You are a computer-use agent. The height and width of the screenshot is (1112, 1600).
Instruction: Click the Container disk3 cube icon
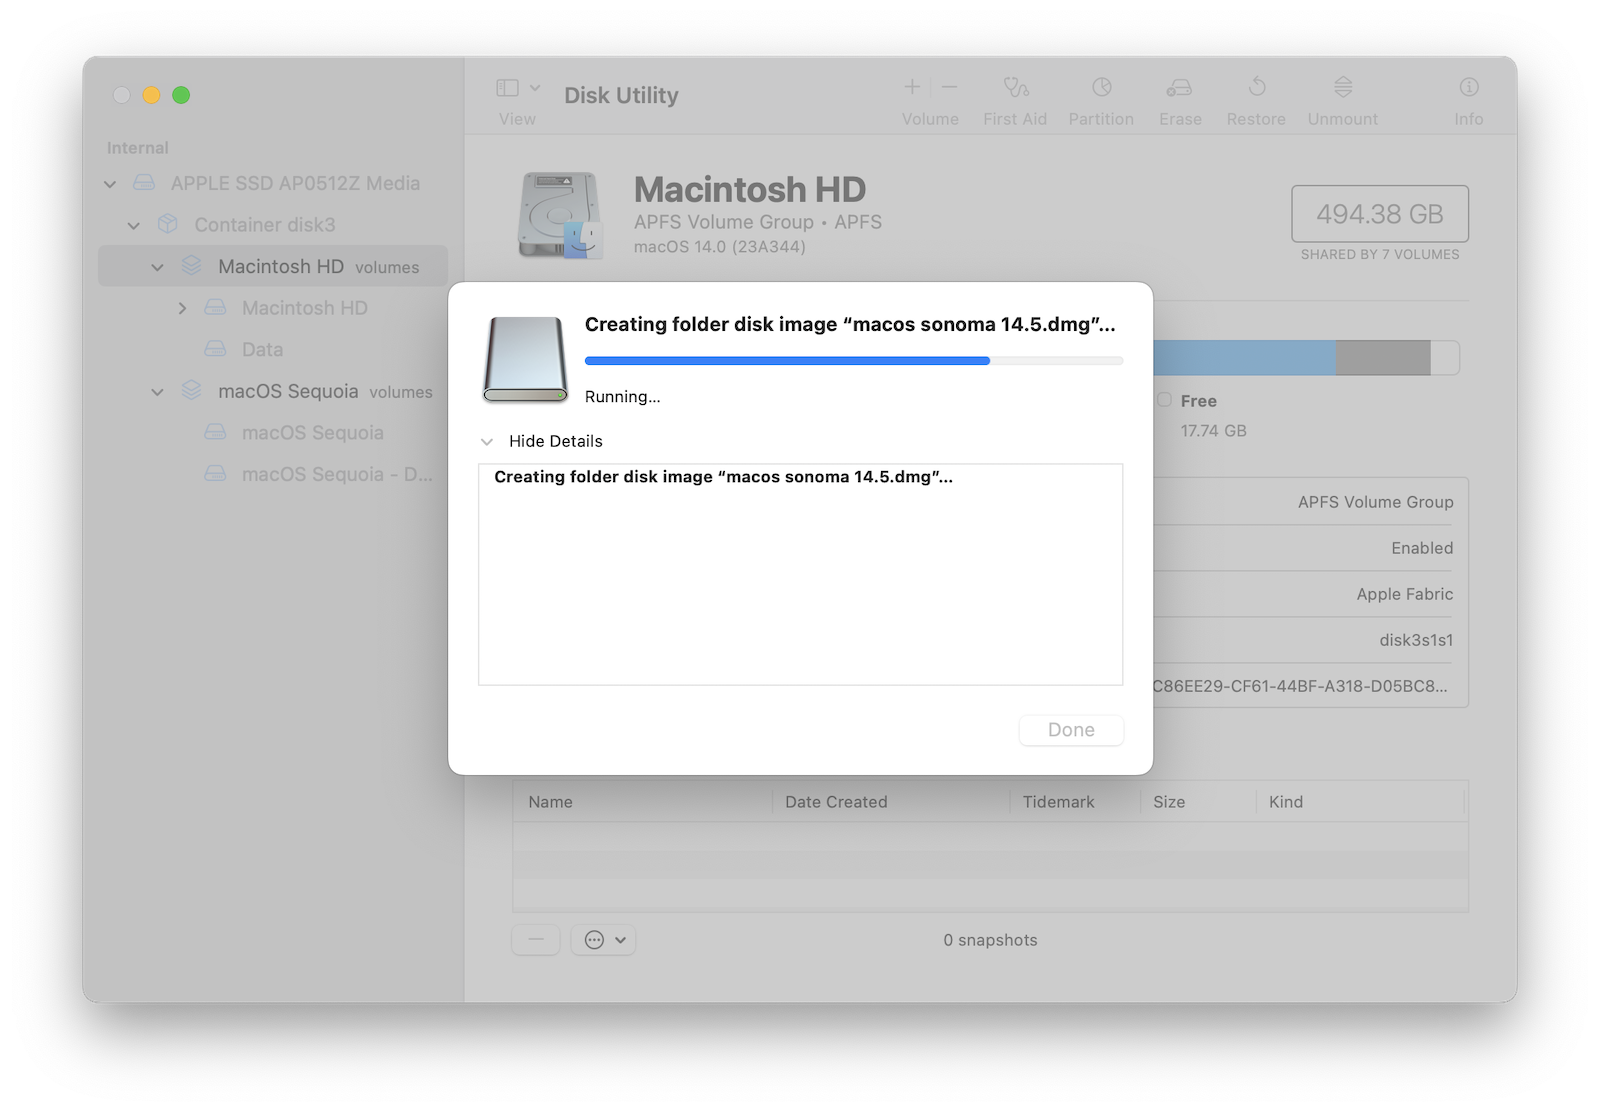168,224
